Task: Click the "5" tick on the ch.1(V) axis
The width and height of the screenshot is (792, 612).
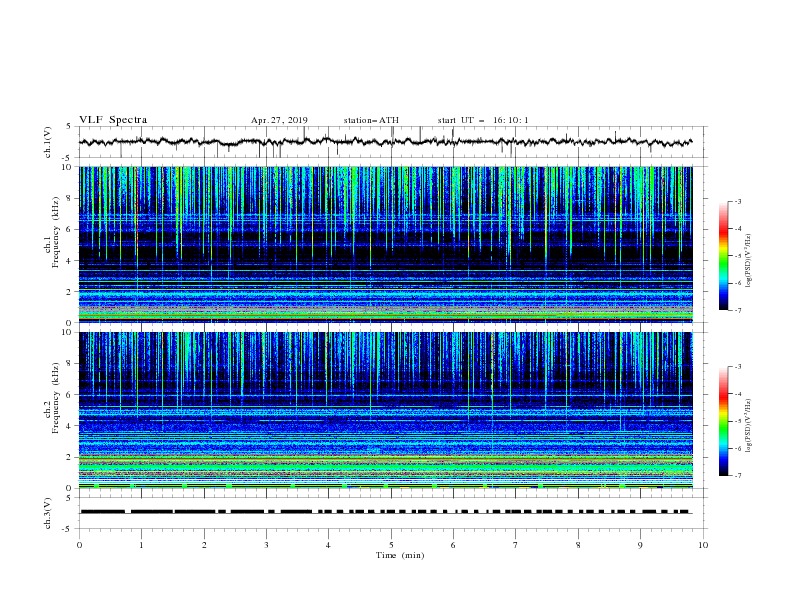Action: [69, 127]
